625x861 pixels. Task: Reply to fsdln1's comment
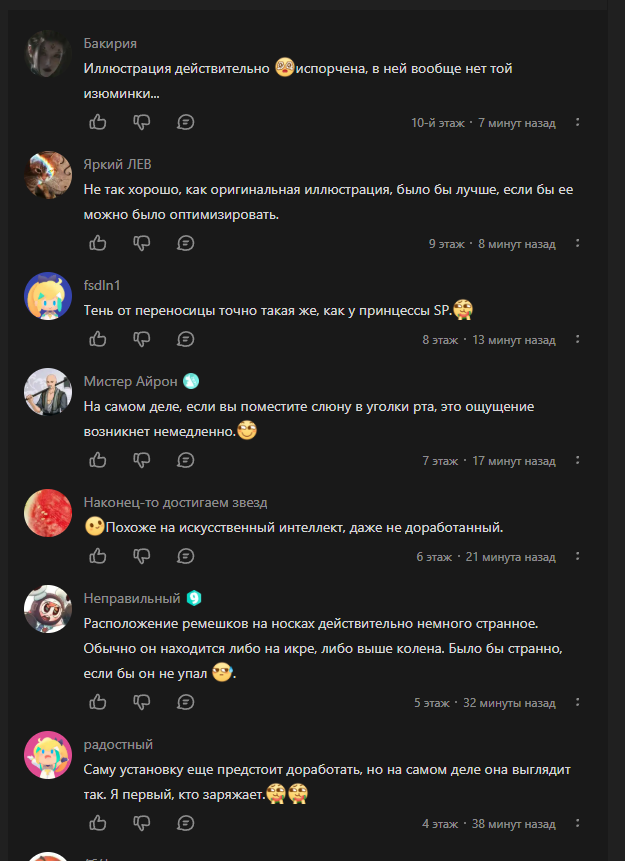[186, 339]
